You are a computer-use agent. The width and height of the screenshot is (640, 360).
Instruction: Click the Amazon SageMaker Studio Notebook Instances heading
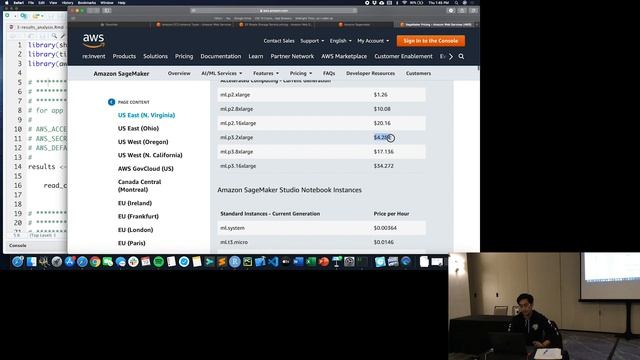click(289, 190)
